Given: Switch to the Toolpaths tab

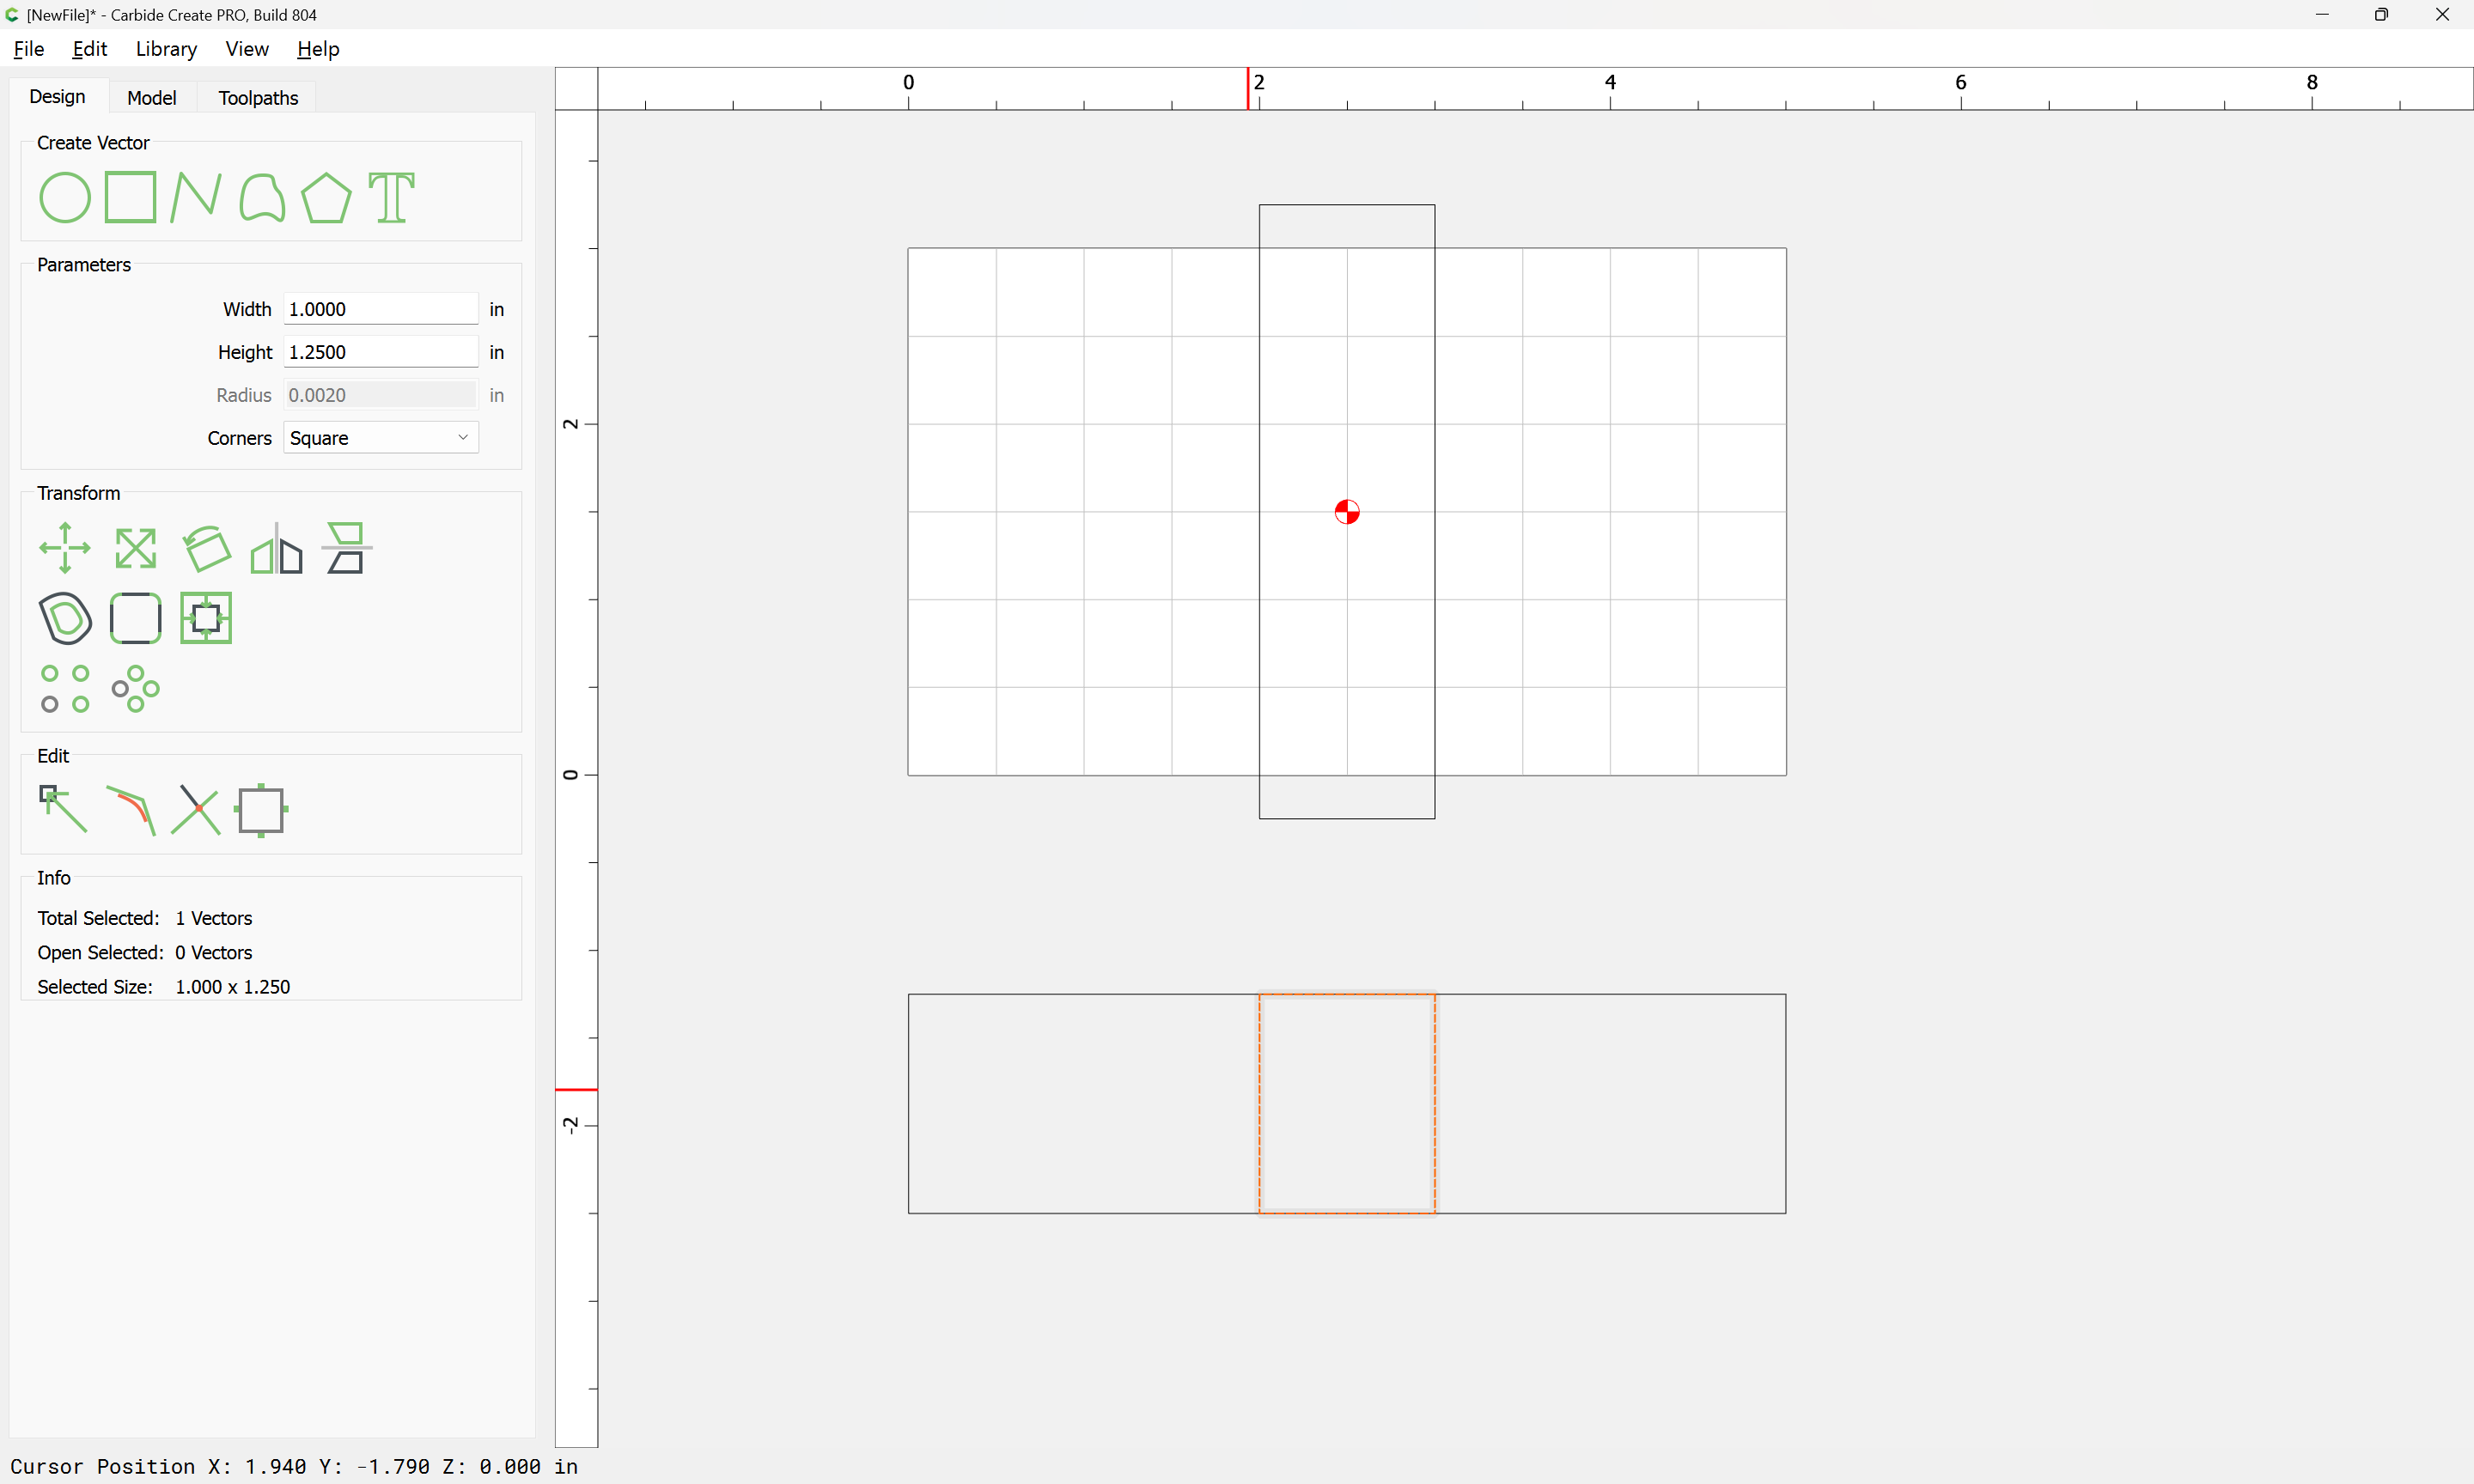Looking at the screenshot, I should tap(258, 98).
